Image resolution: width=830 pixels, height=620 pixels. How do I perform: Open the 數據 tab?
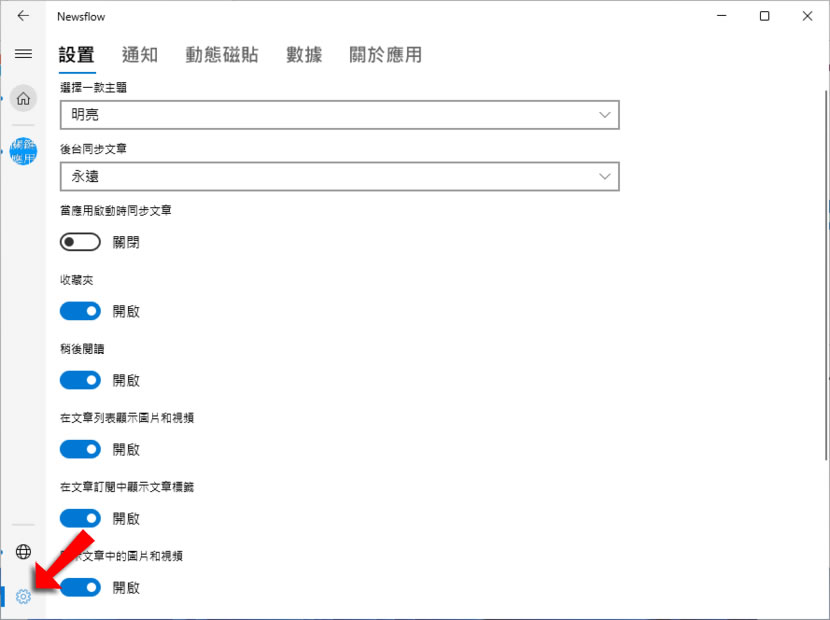pyautogui.click(x=304, y=55)
